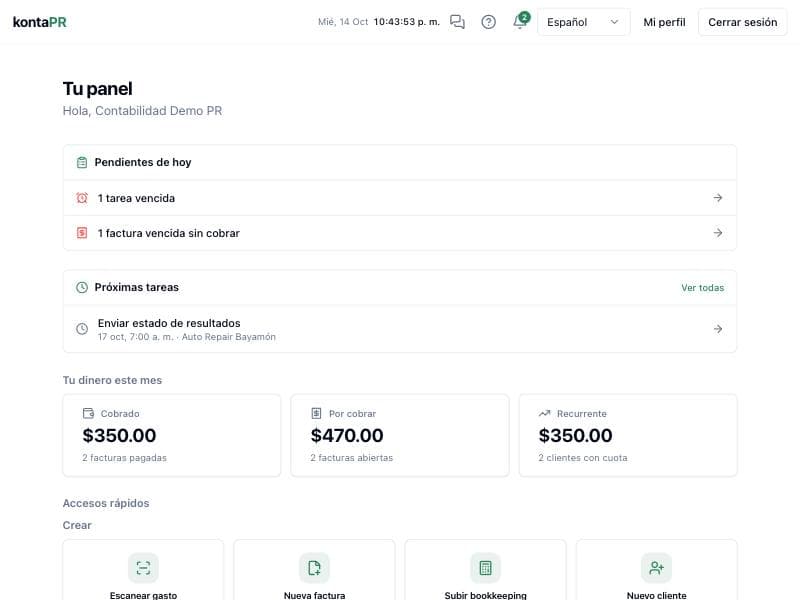Open the help question mark icon

coord(488,22)
